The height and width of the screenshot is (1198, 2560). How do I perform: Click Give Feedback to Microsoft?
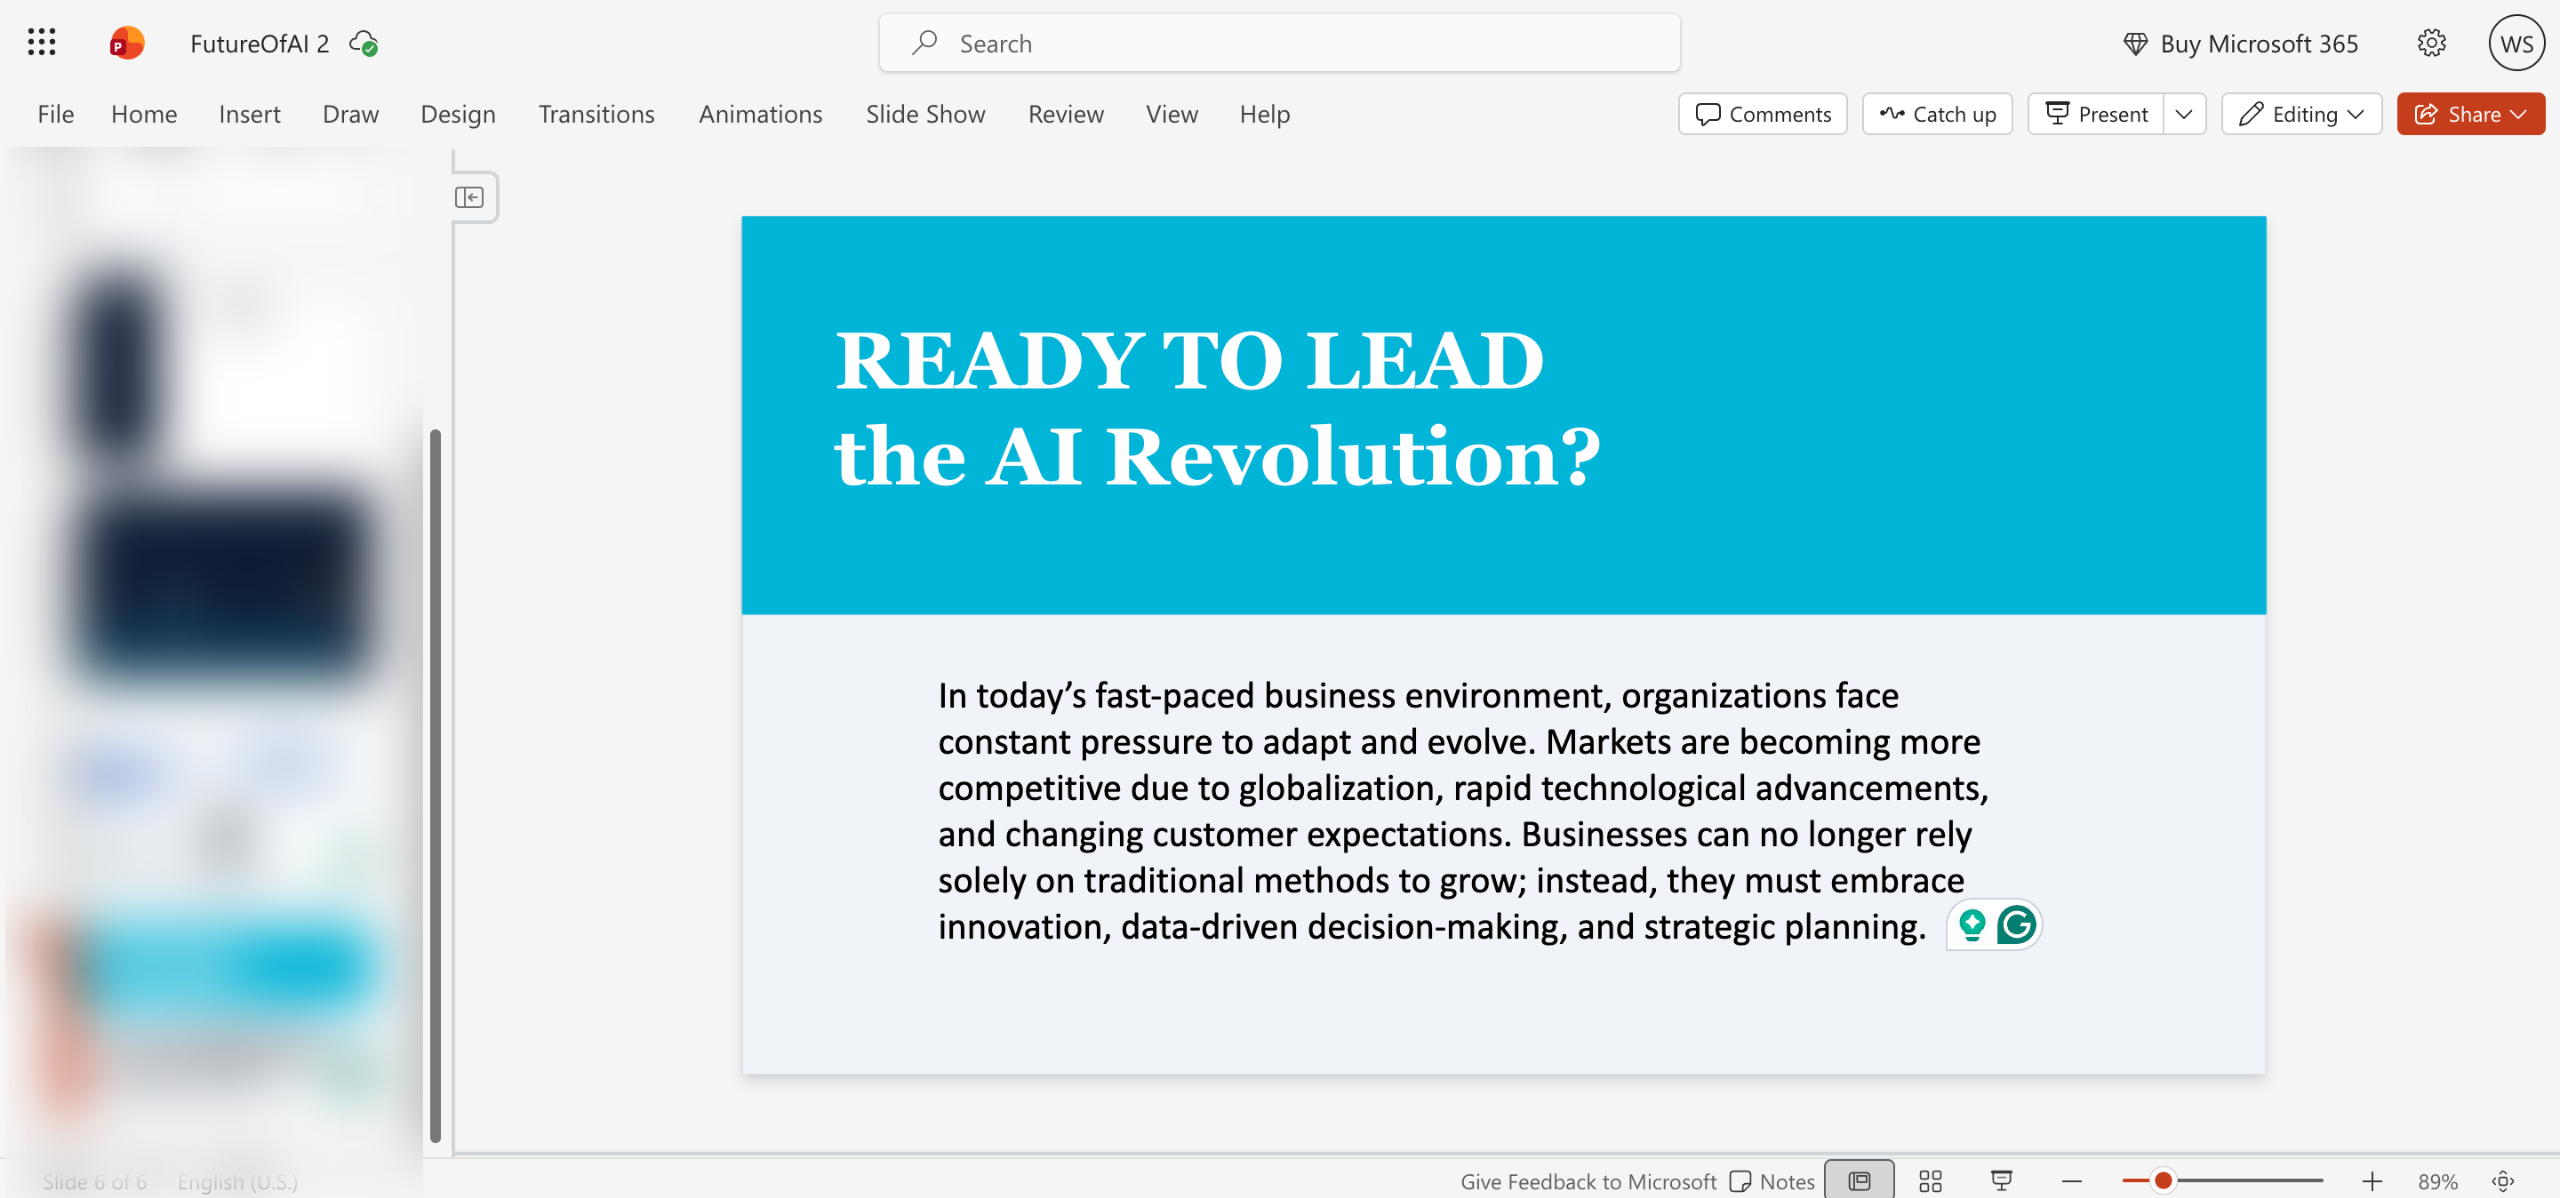coord(1587,1181)
